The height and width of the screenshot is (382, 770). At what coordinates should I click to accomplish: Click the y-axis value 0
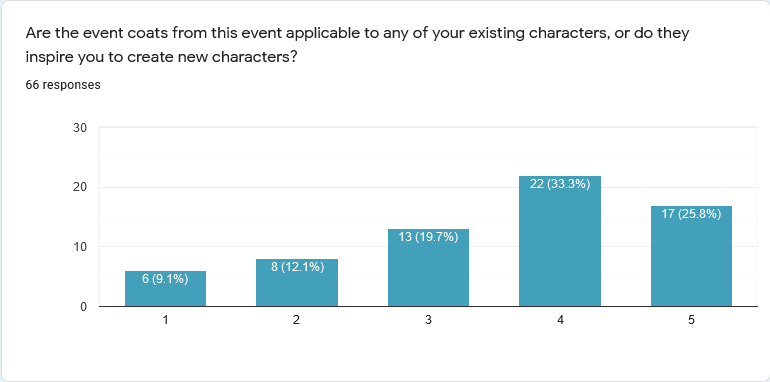pyautogui.click(x=83, y=307)
